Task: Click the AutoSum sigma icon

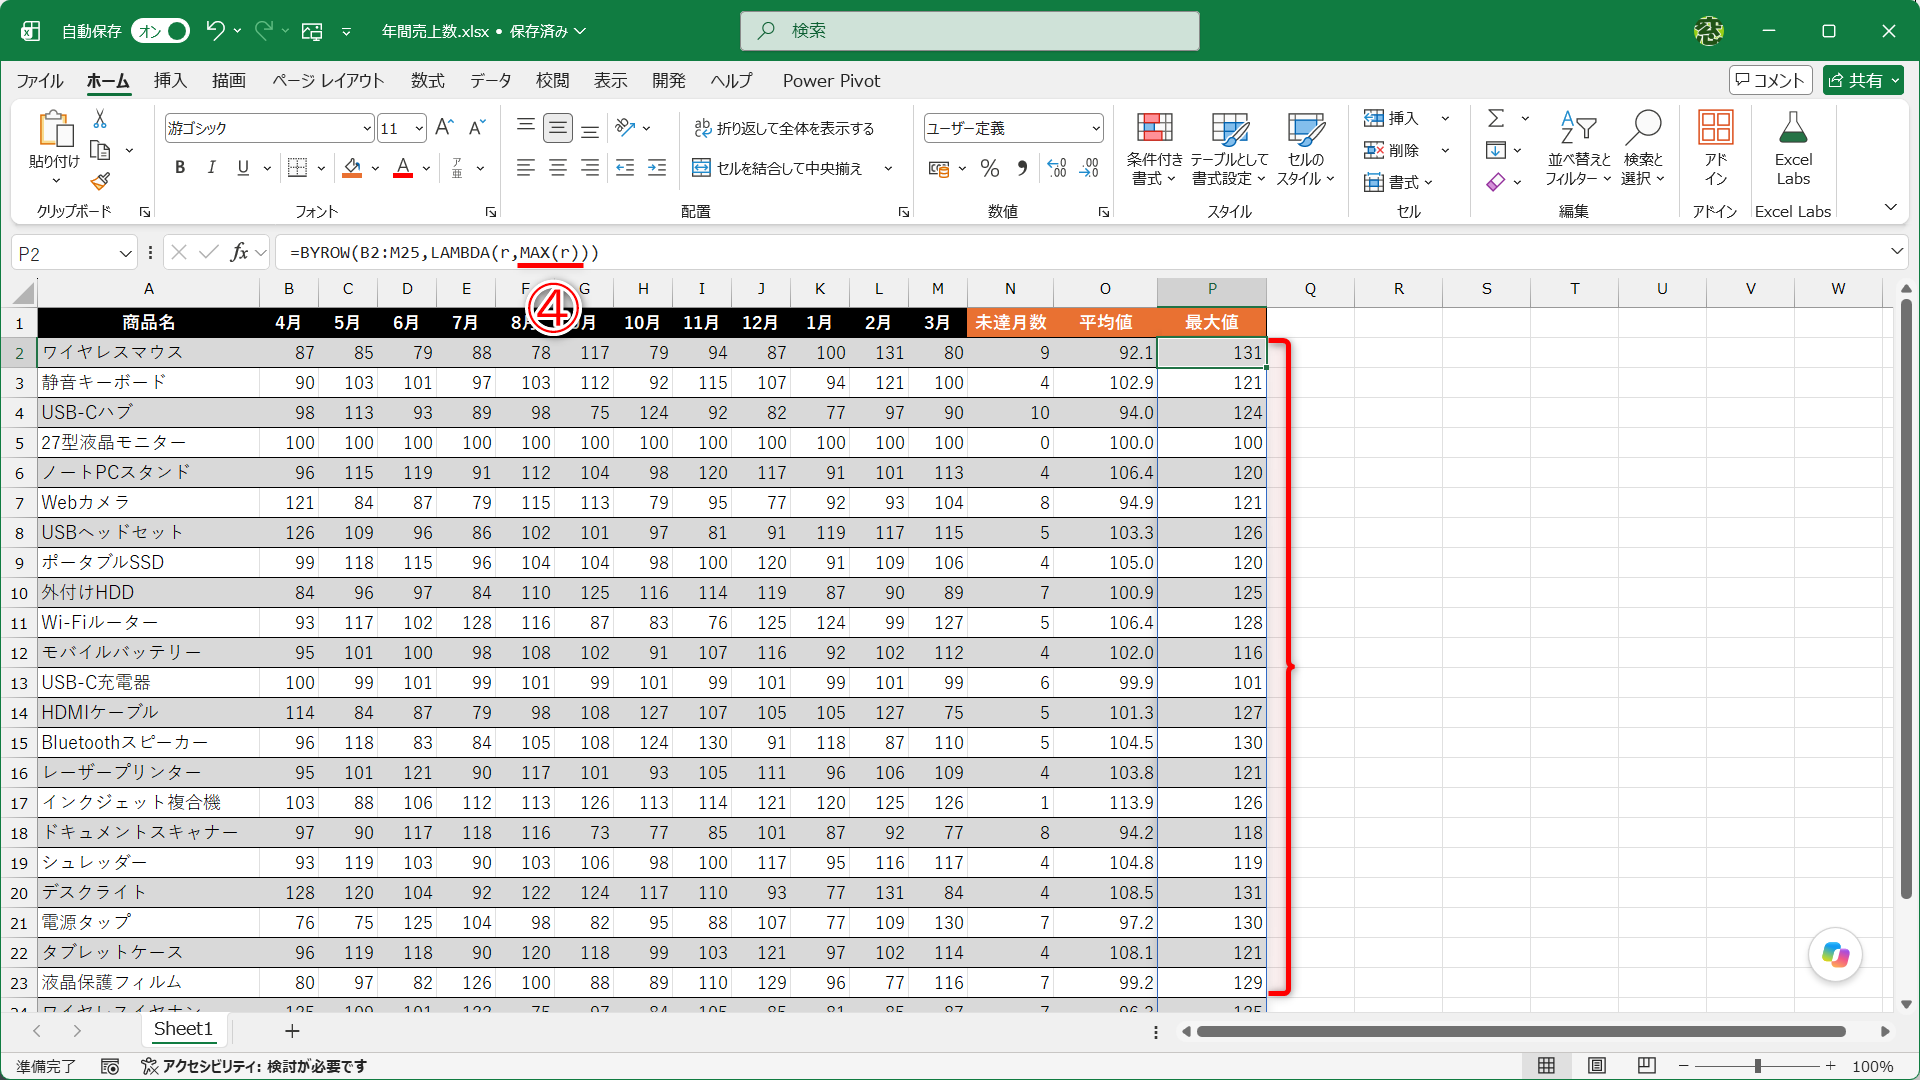Action: point(1496,118)
